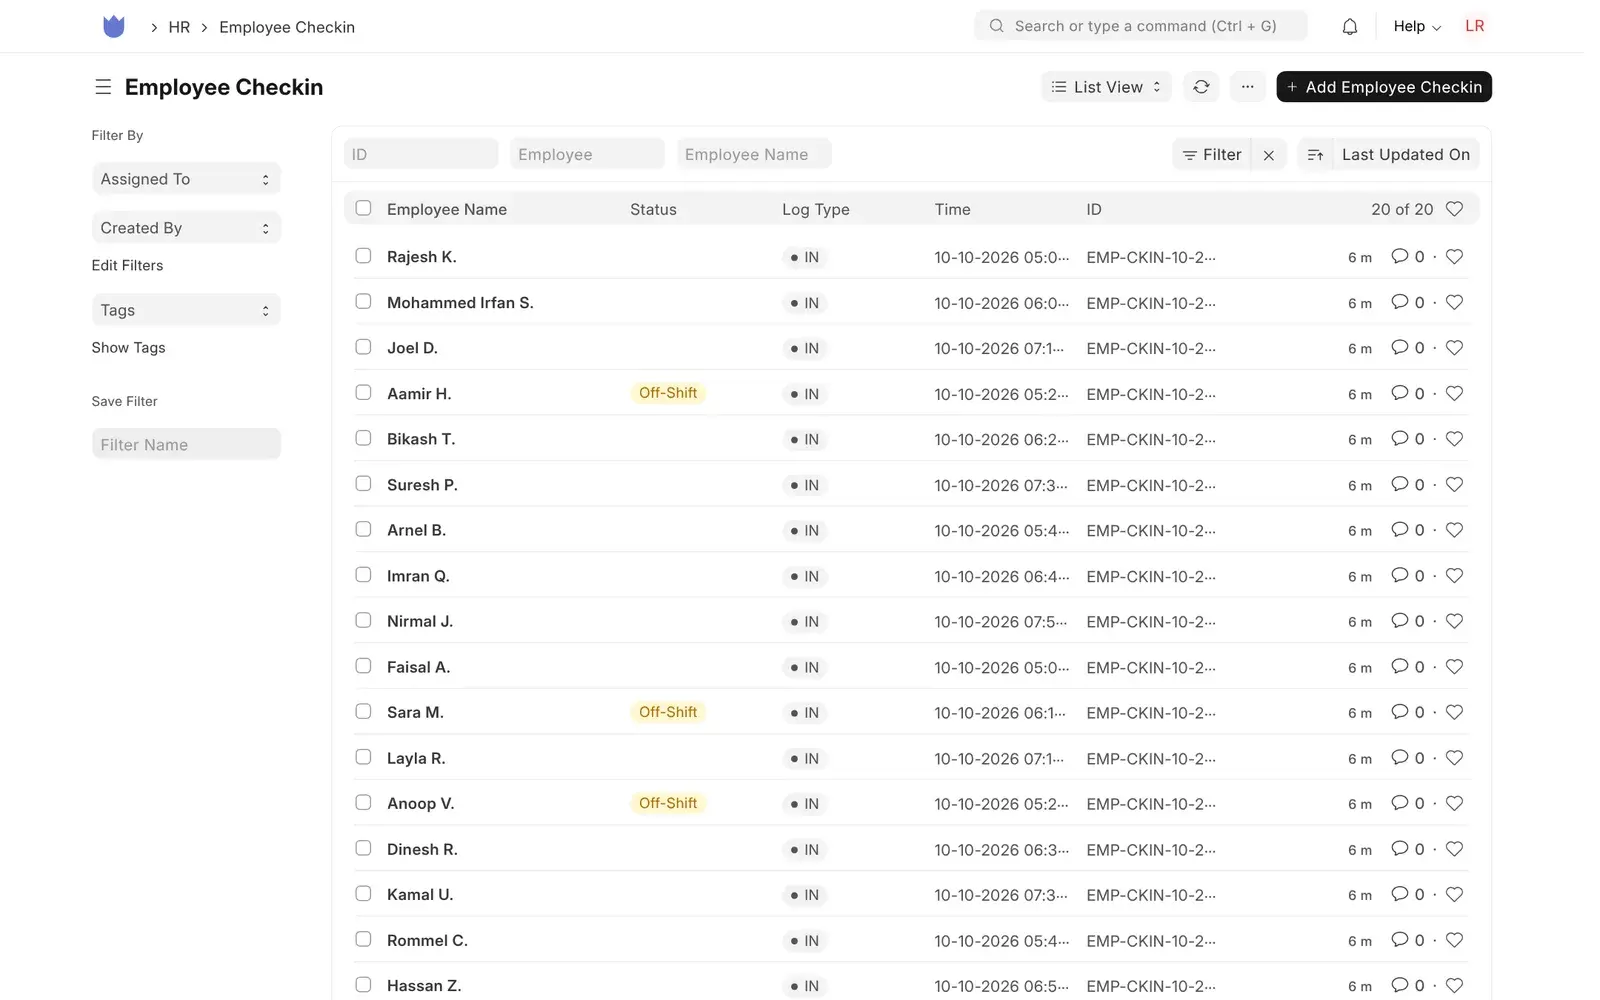Click Show Tags link
Viewport: 1600px width, 1000px height.
click(128, 348)
